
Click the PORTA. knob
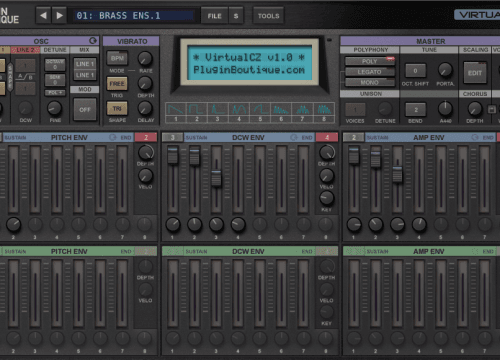[445, 70]
